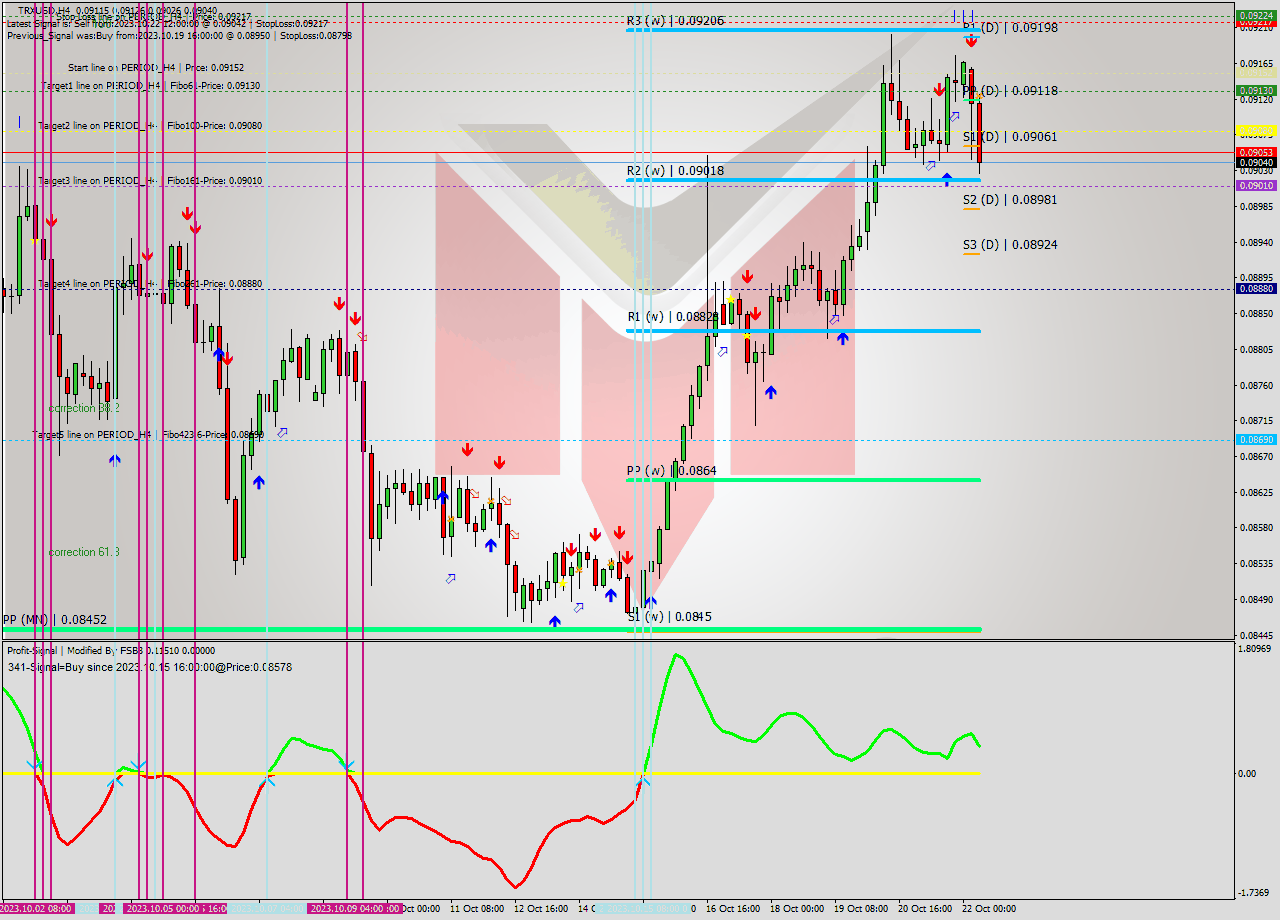Image resolution: width=1280 pixels, height=920 pixels.
Task: Click the red 0.09053 price tag
Action: [1257, 152]
